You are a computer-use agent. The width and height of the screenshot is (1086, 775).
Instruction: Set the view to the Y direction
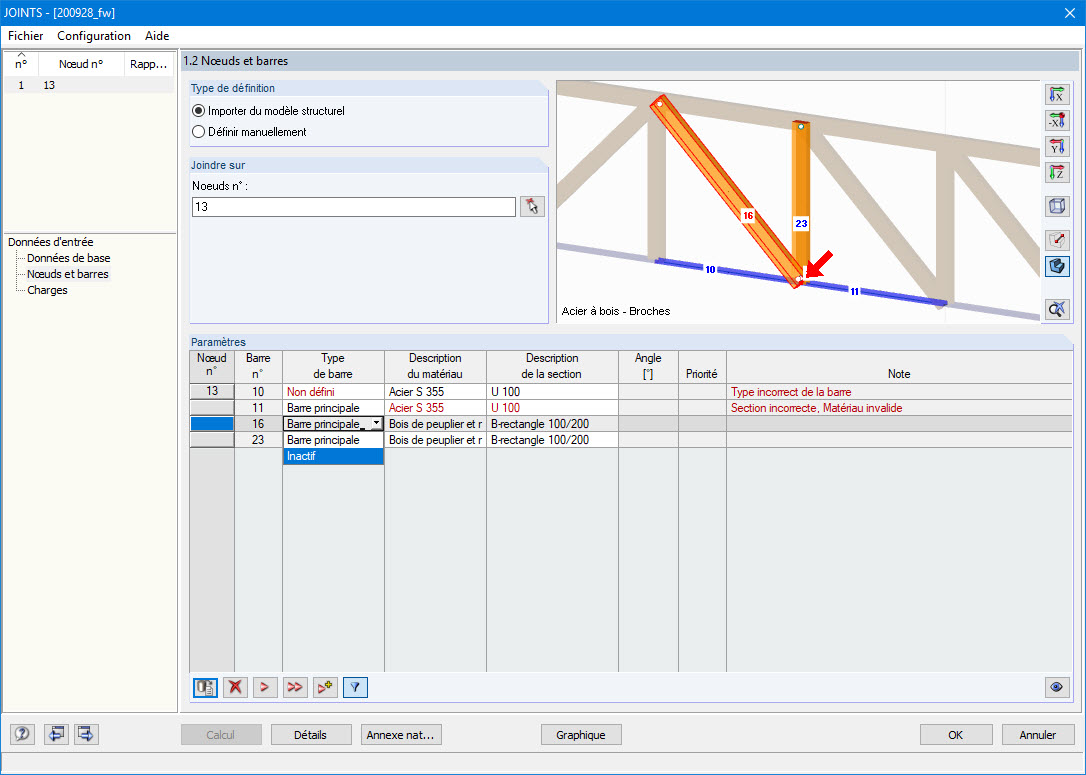pyautogui.click(x=1056, y=146)
